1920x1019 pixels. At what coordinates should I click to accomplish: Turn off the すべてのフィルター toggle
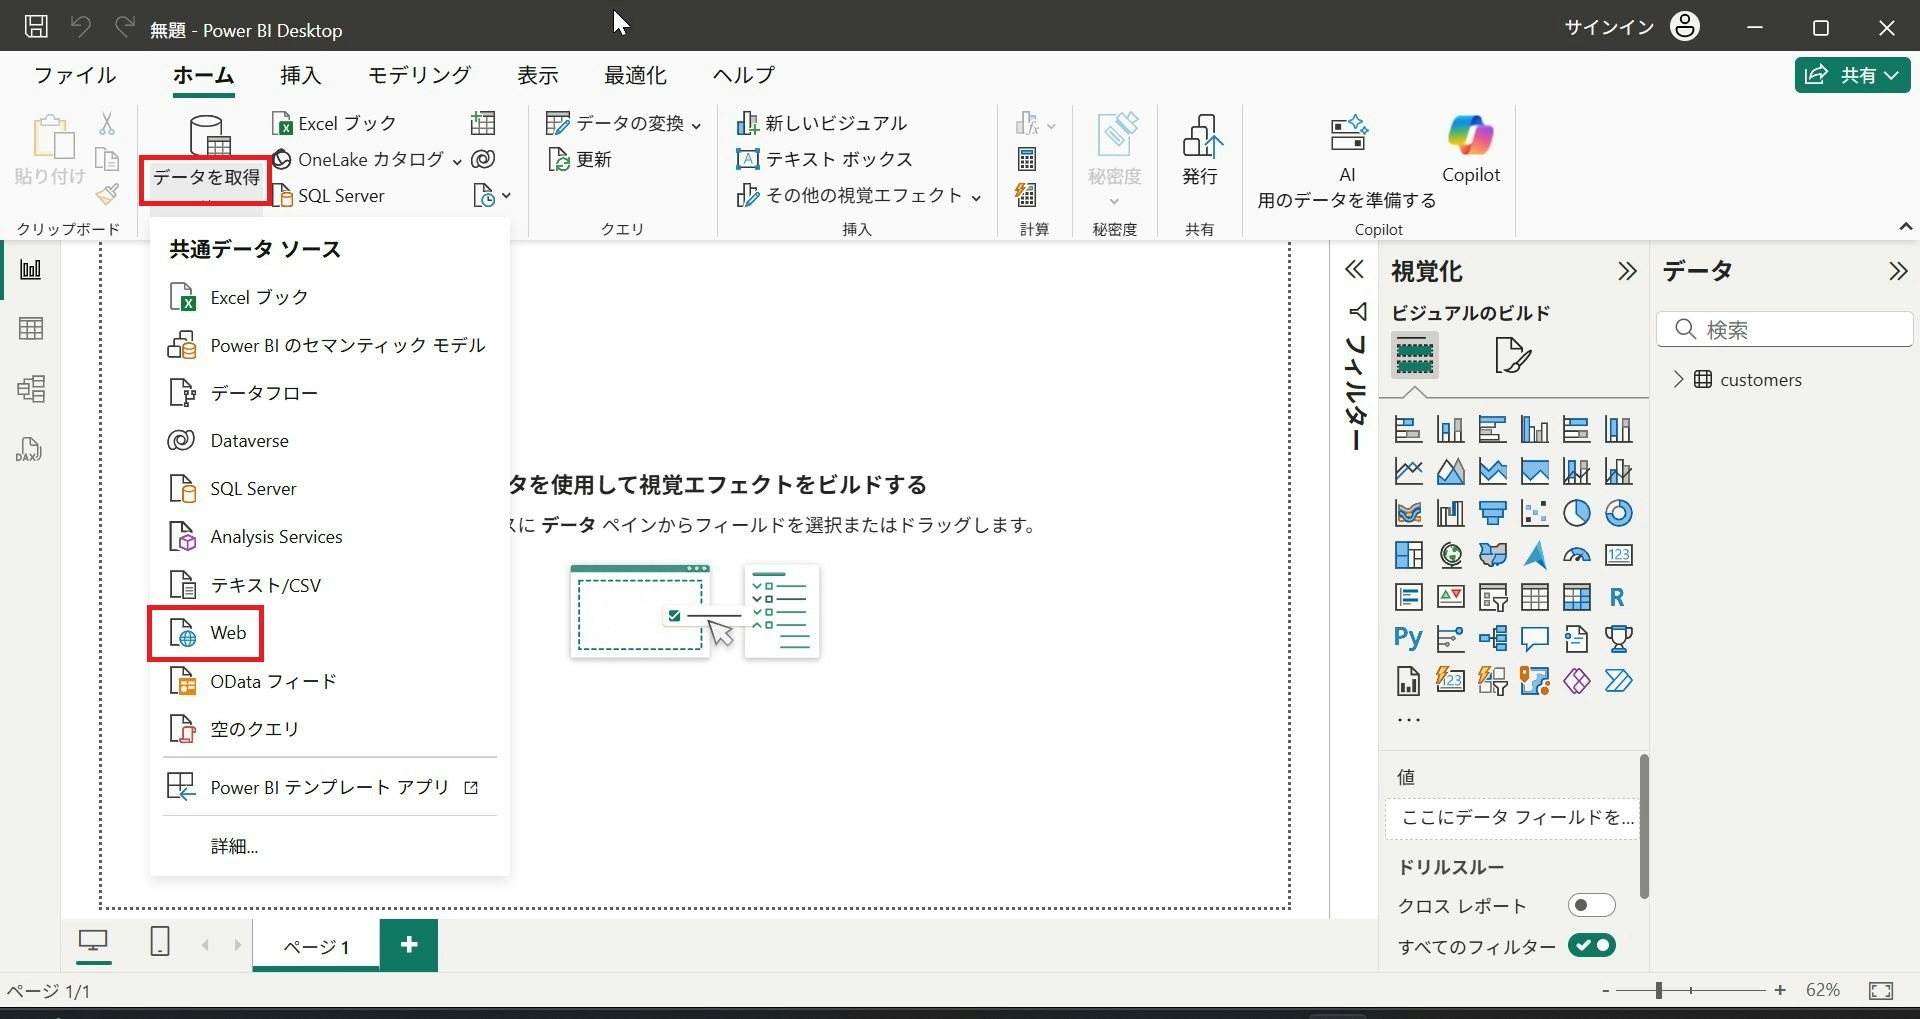click(x=1591, y=946)
